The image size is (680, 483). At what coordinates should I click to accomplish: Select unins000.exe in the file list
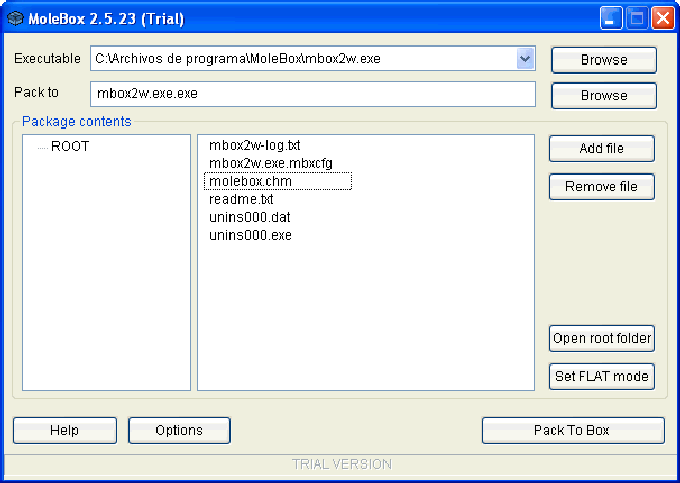click(x=250, y=235)
